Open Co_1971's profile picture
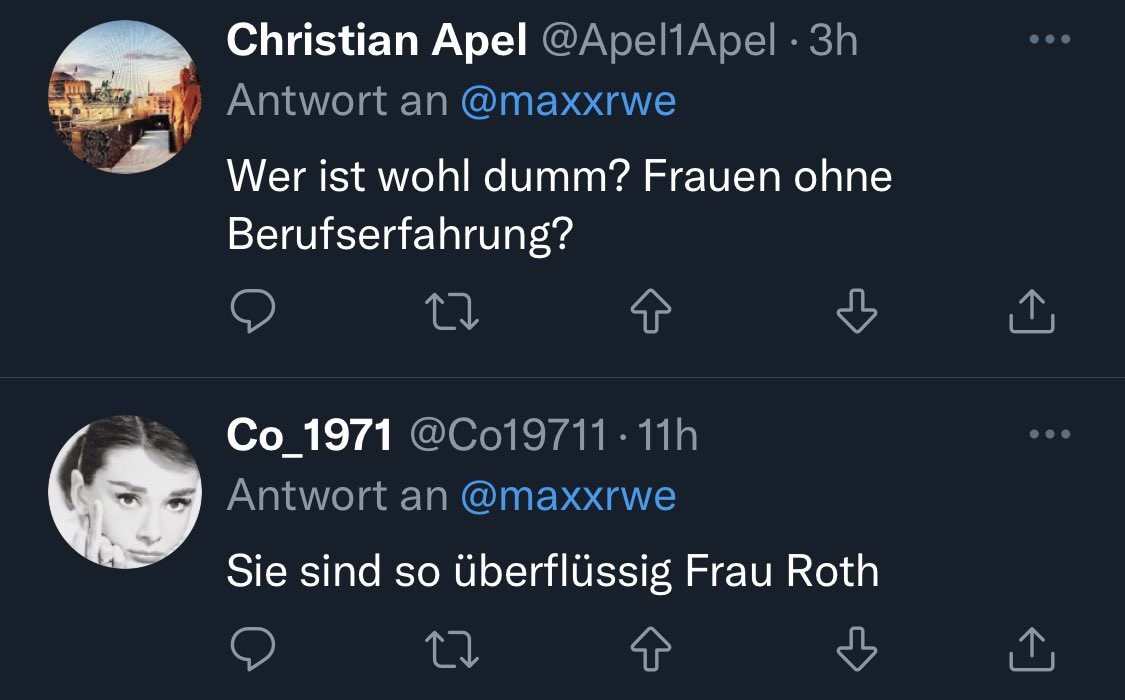This screenshot has height=700, width=1125. pos(125,492)
